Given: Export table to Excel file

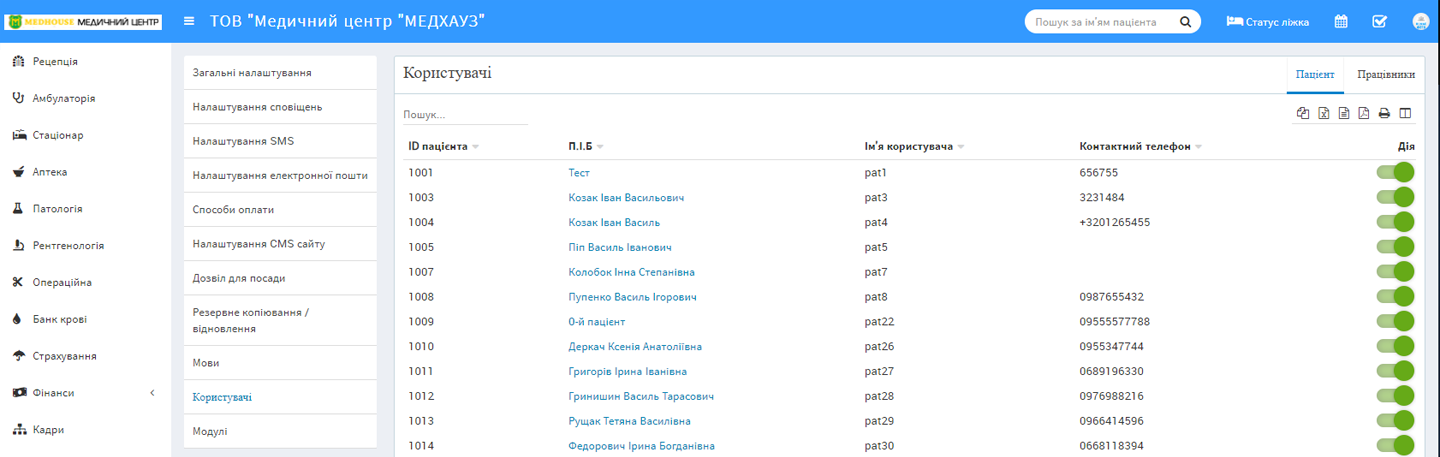Looking at the screenshot, I should [1324, 113].
